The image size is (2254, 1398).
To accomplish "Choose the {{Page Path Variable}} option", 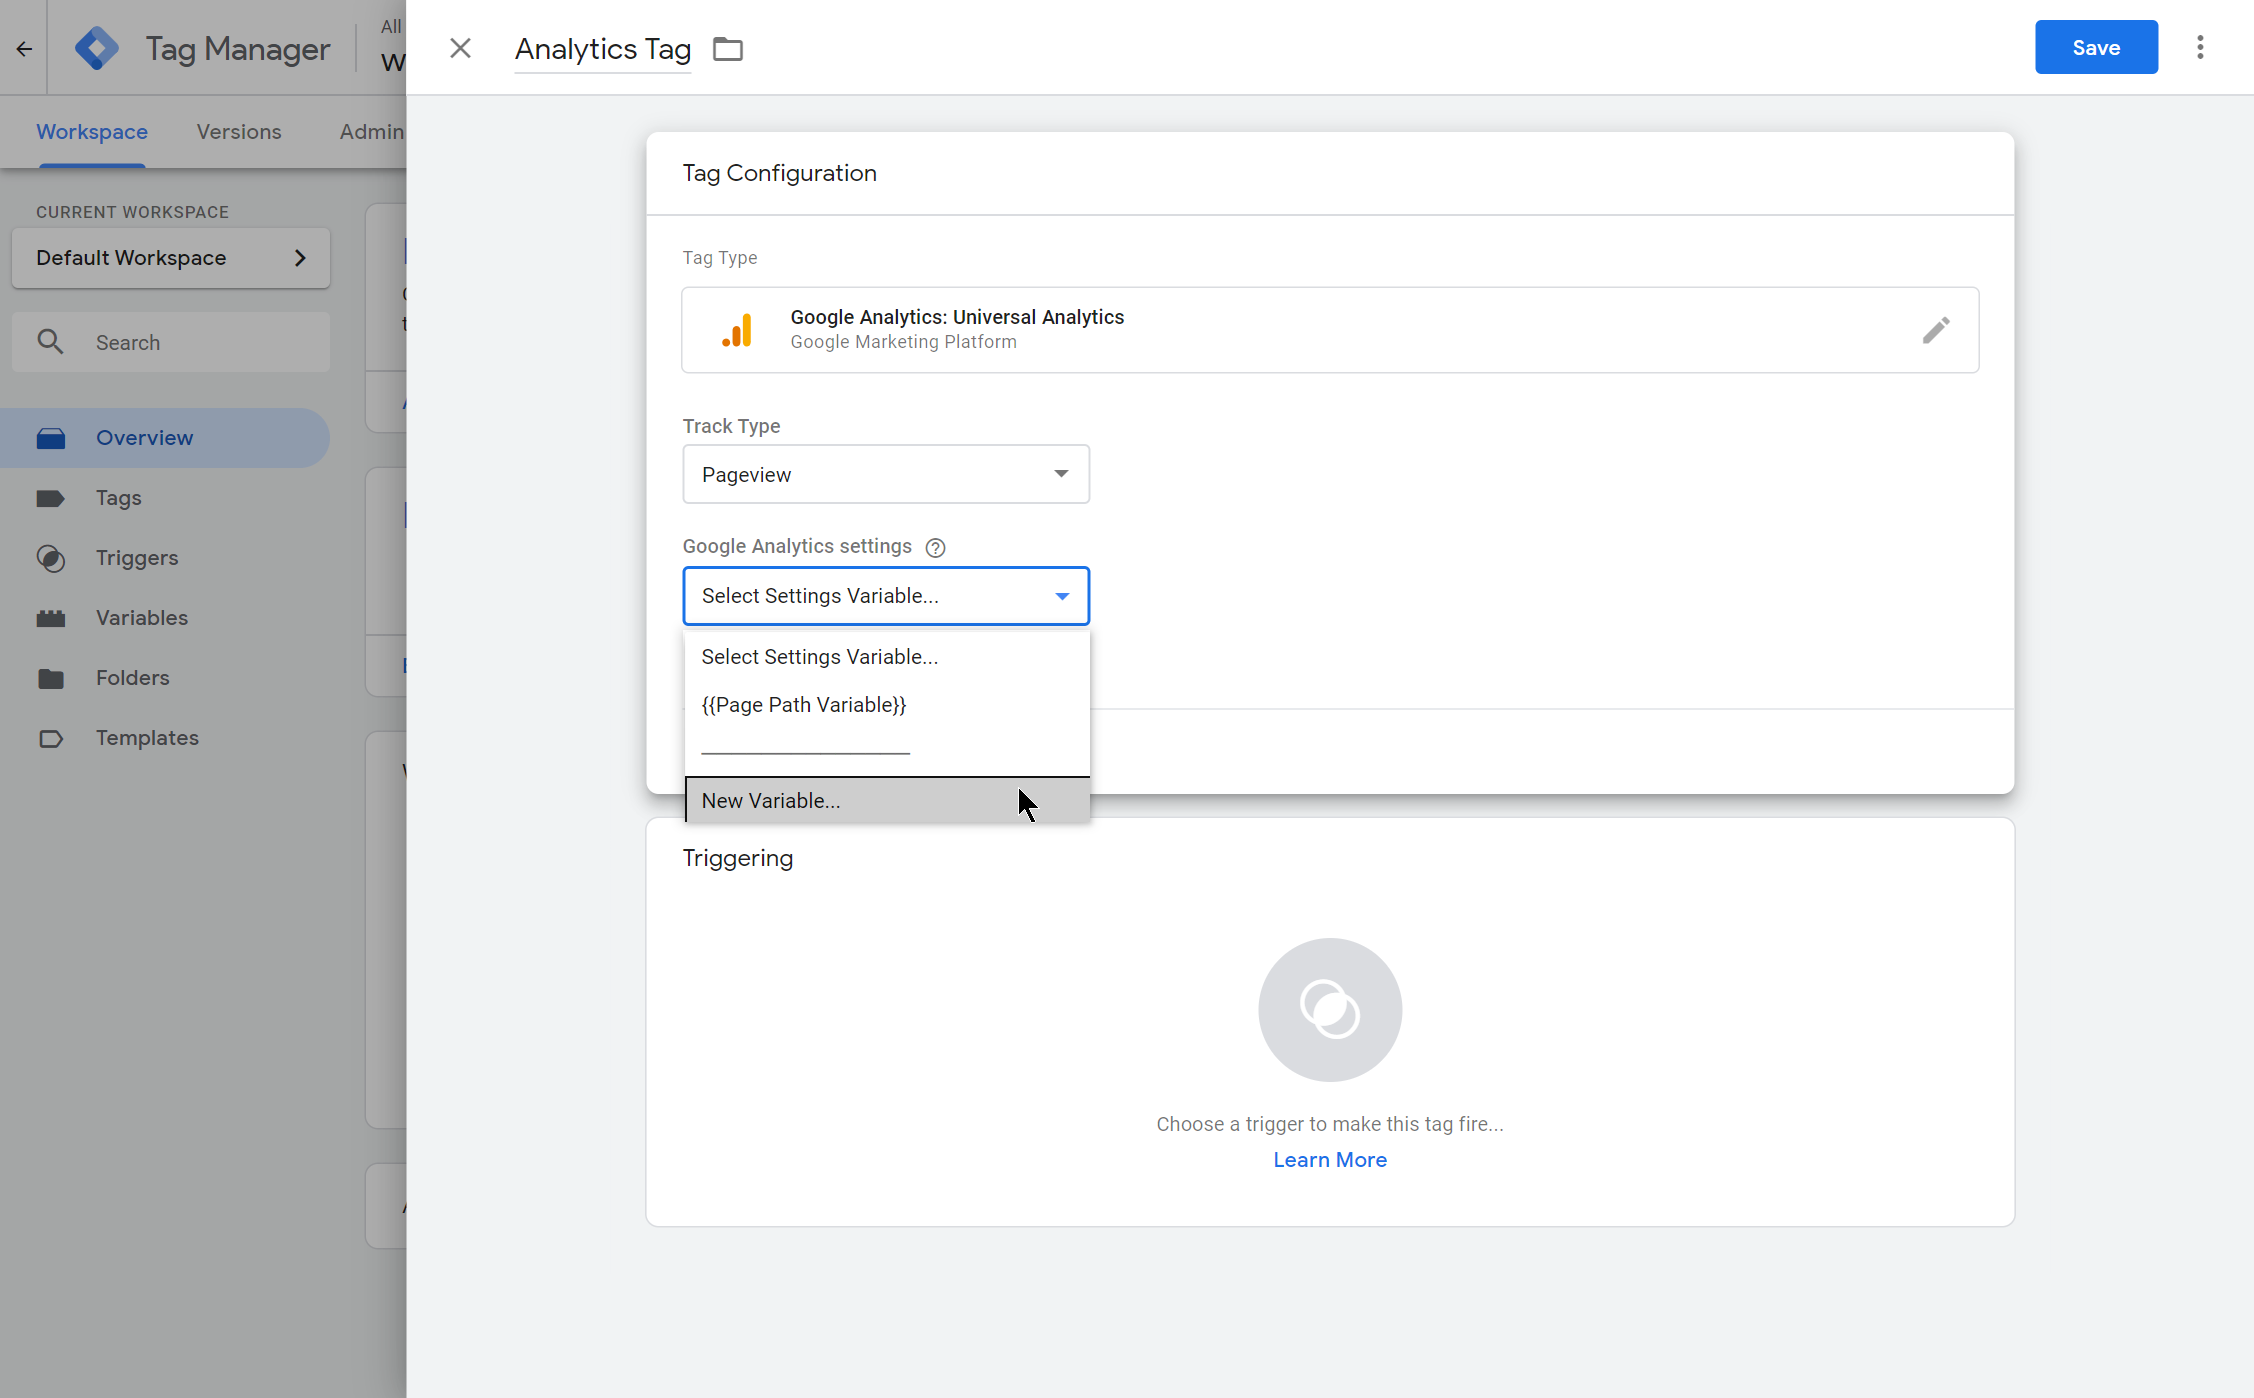I will (x=887, y=705).
